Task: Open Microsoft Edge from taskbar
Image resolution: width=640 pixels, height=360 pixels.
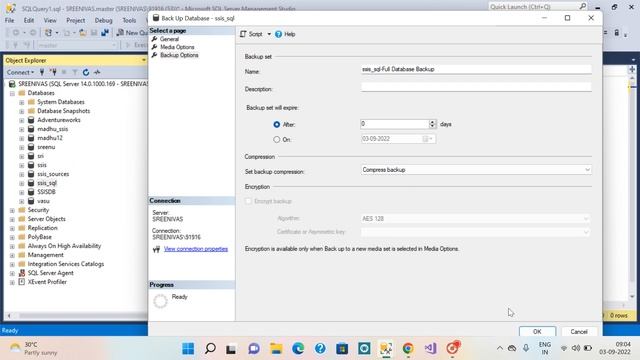Action: (x=298, y=349)
